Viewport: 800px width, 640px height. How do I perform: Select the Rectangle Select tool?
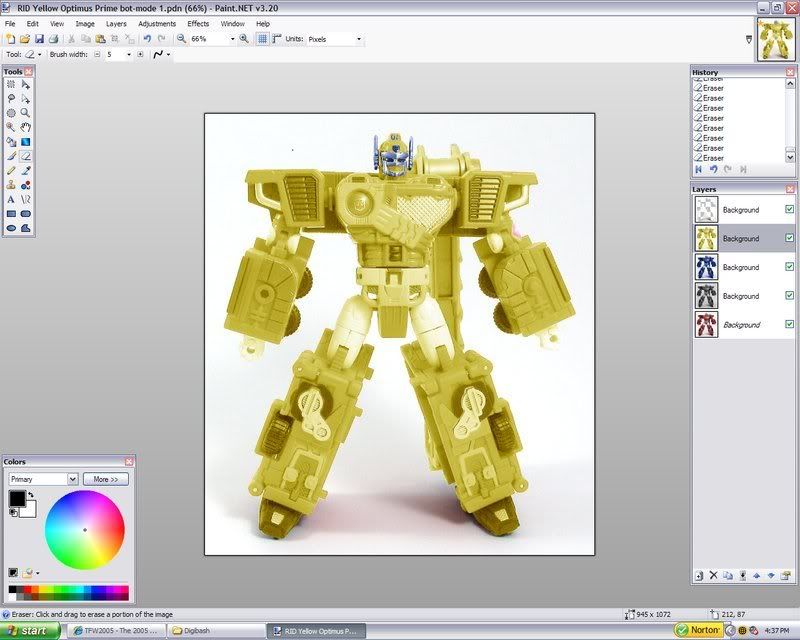pos(11,85)
